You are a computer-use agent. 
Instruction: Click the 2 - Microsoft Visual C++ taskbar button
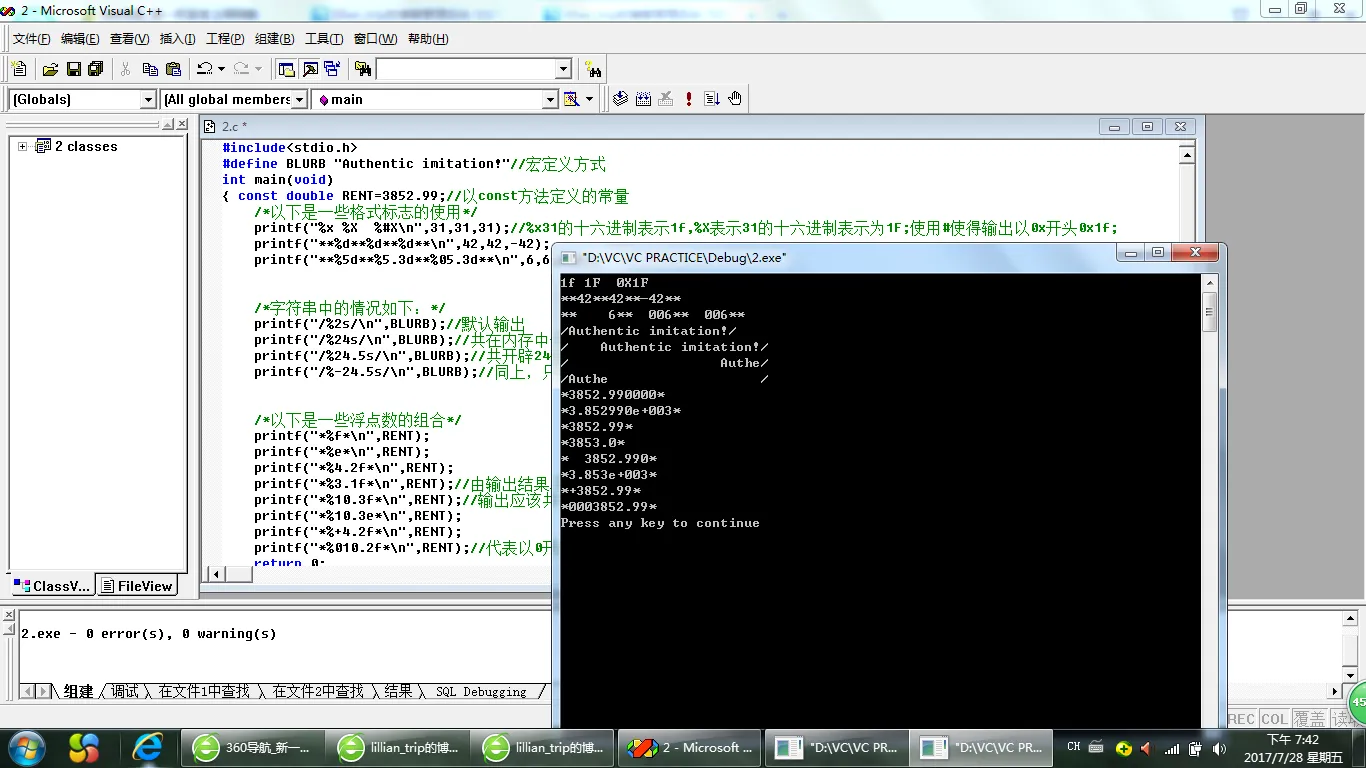click(688, 747)
